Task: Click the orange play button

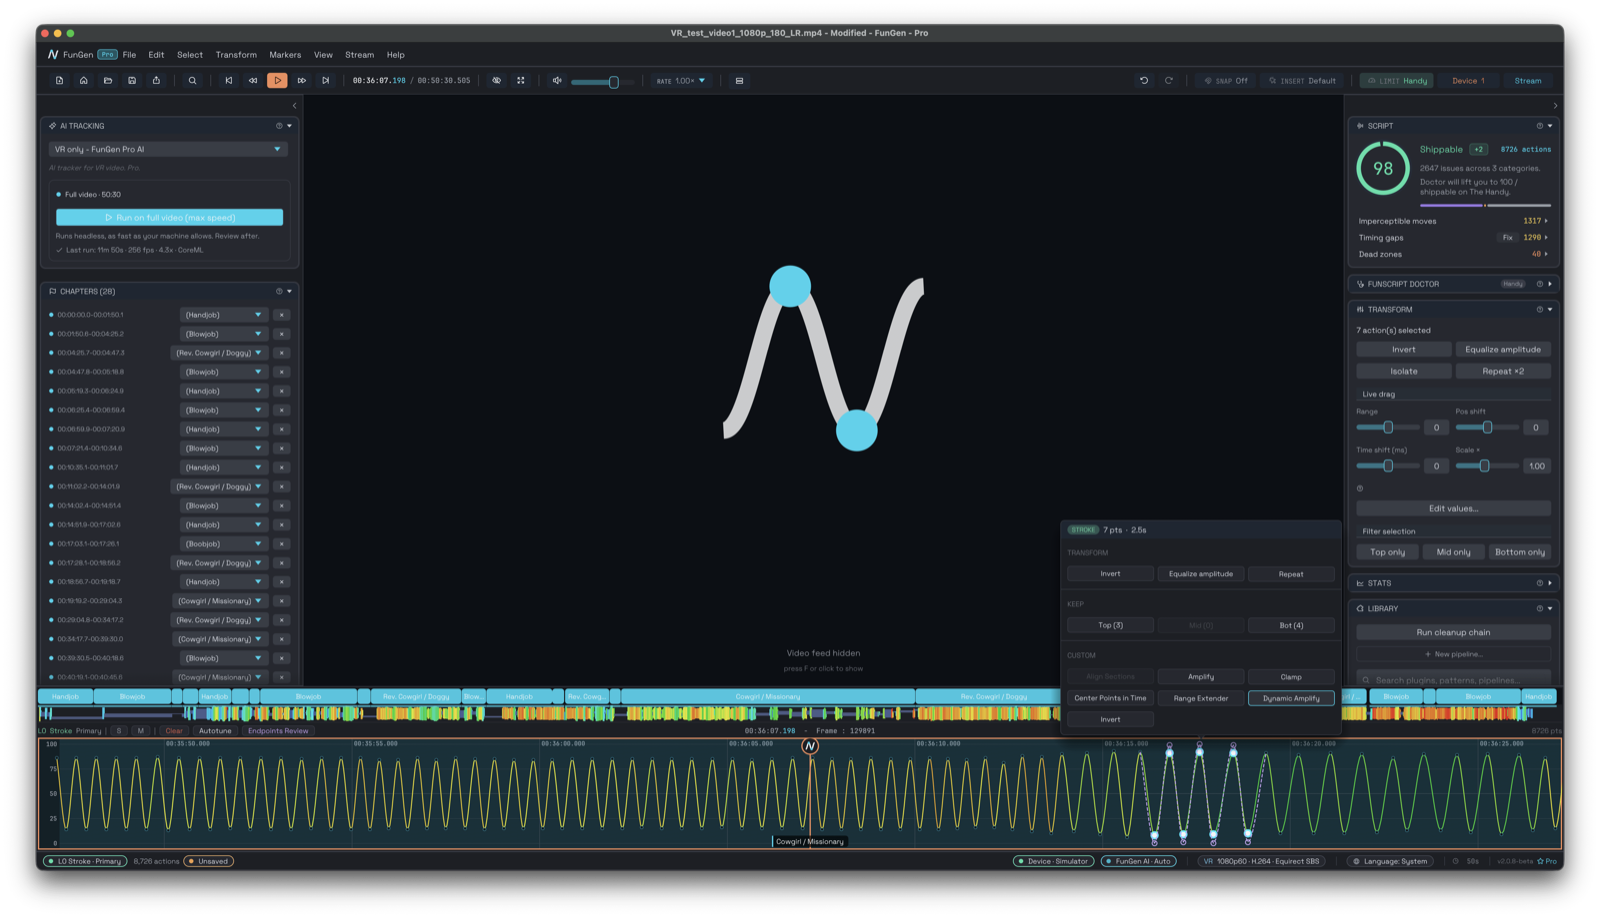Action: pos(277,81)
